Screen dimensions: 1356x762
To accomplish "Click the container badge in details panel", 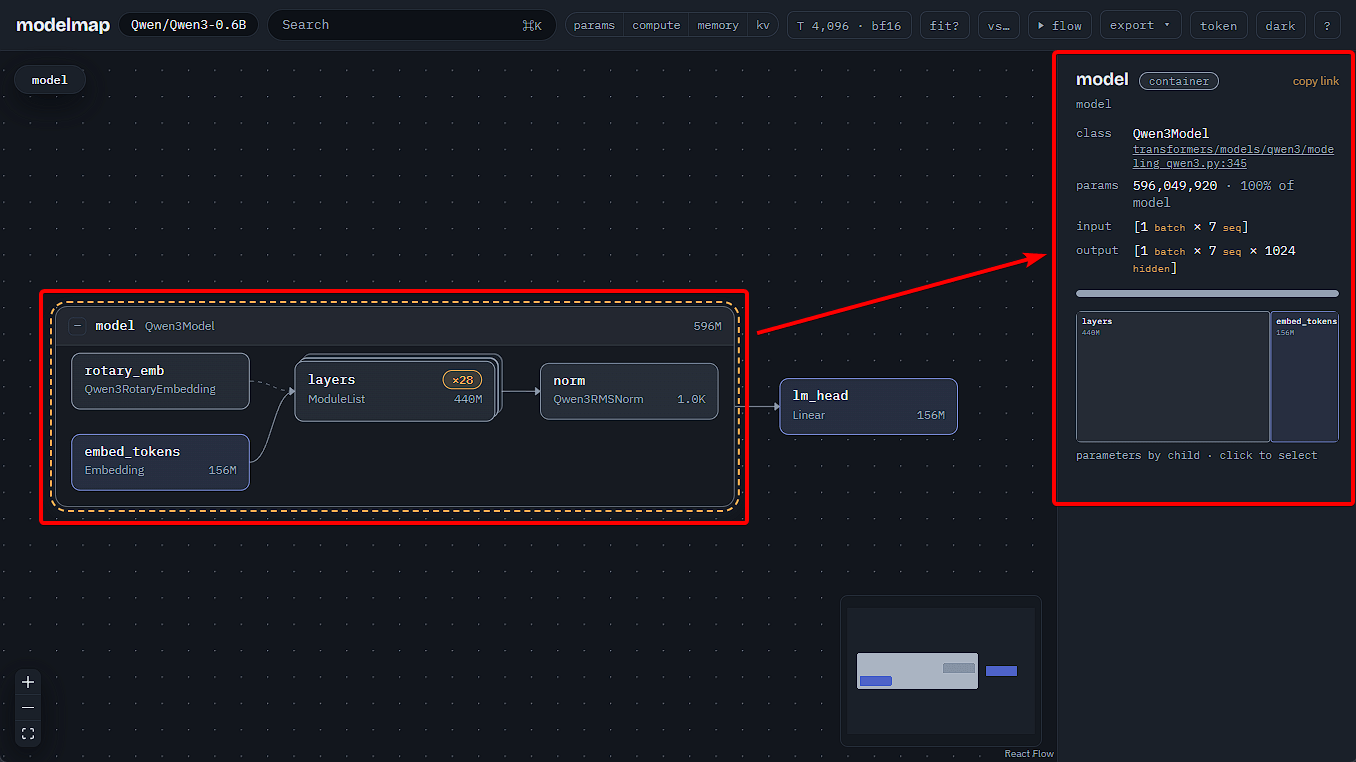I will click(x=1178, y=81).
